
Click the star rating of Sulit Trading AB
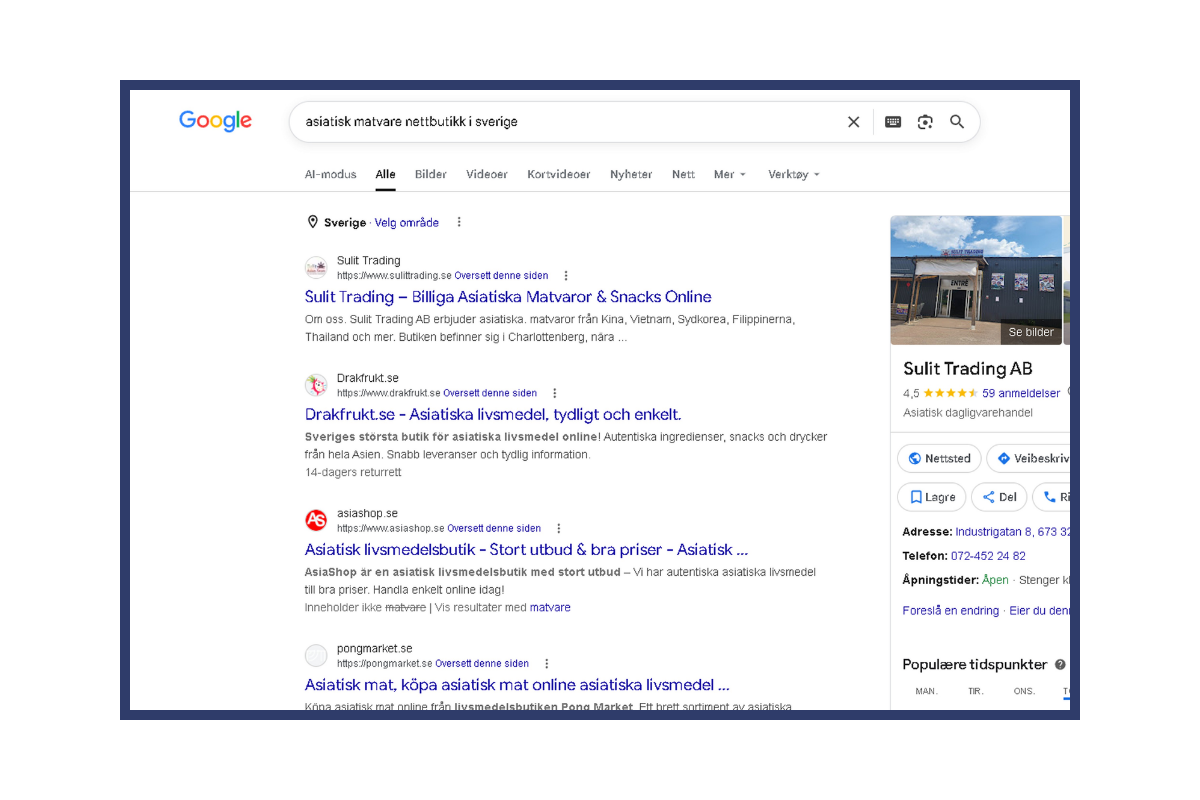(x=950, y=393)
